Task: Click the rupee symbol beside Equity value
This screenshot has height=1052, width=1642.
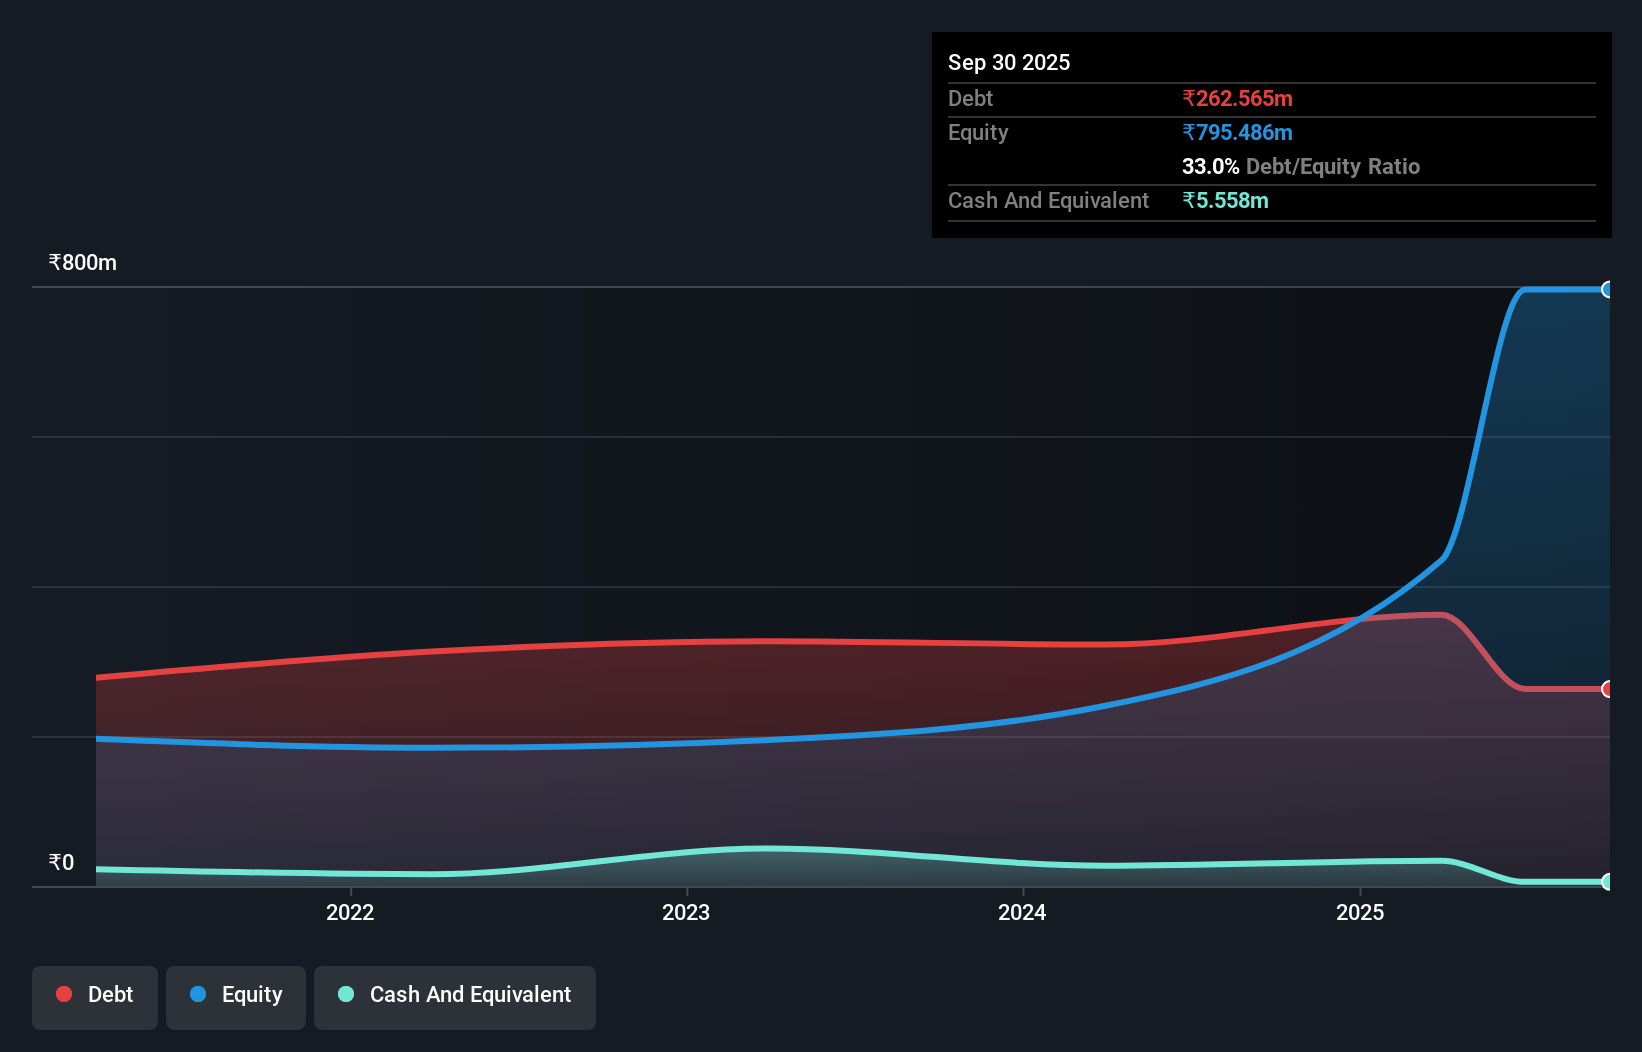Action: pos(1189,132)
